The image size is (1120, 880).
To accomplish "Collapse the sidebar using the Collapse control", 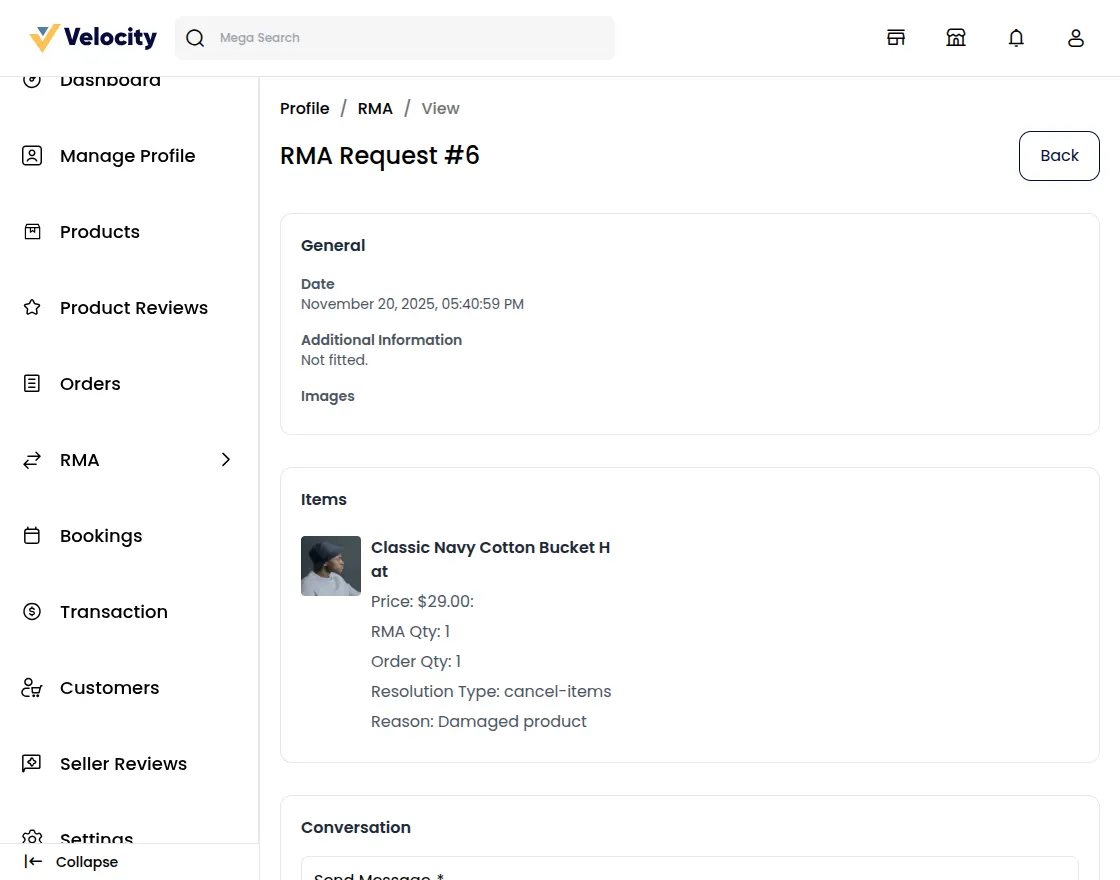I will point(70,861).
